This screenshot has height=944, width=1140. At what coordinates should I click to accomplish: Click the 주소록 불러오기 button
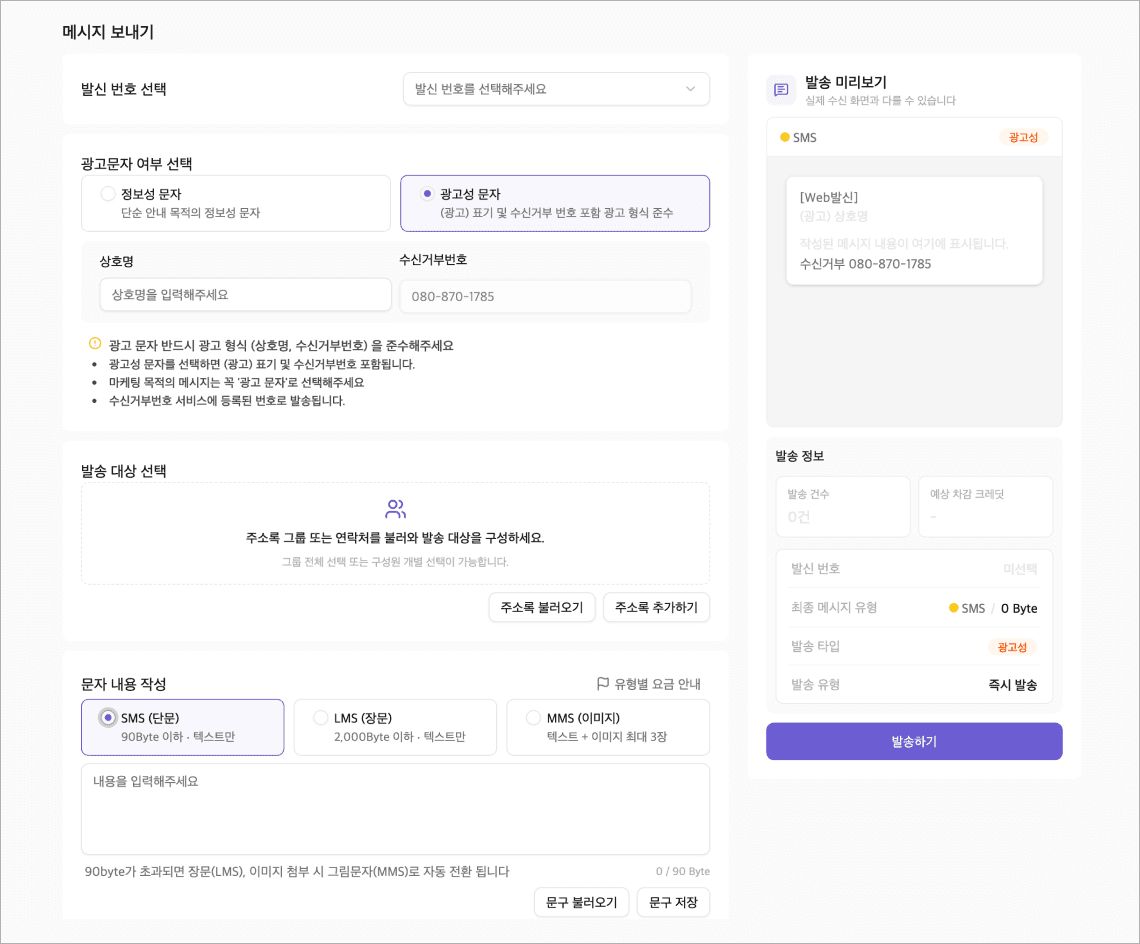(x=542, y=607)
